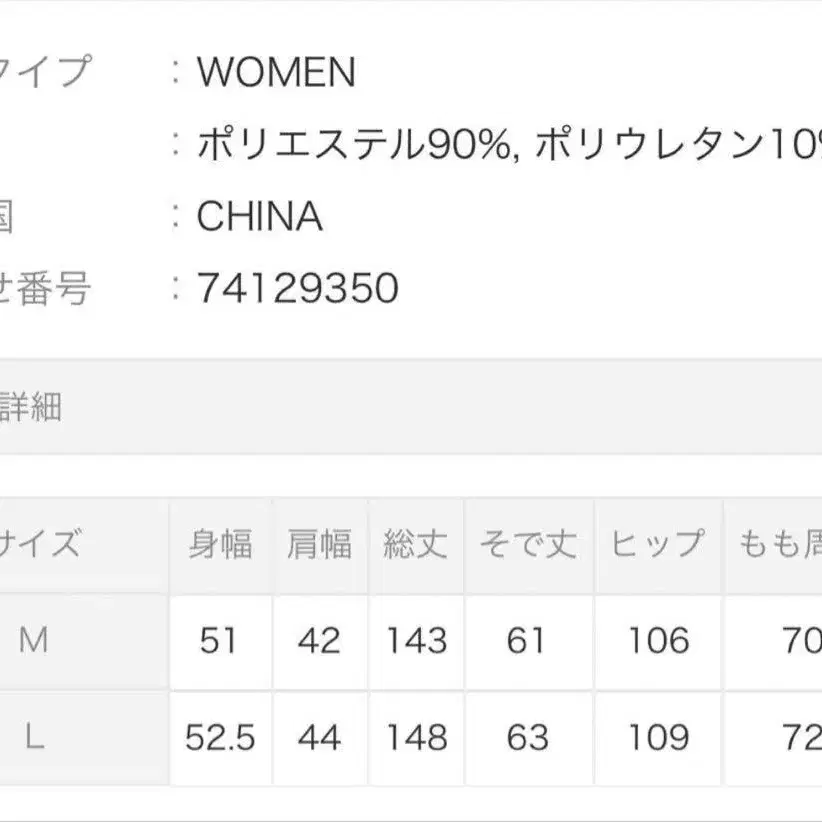This screenshot has width=822, height=822.
Task: Click the ヒップ column header
Action: [658, 545]
